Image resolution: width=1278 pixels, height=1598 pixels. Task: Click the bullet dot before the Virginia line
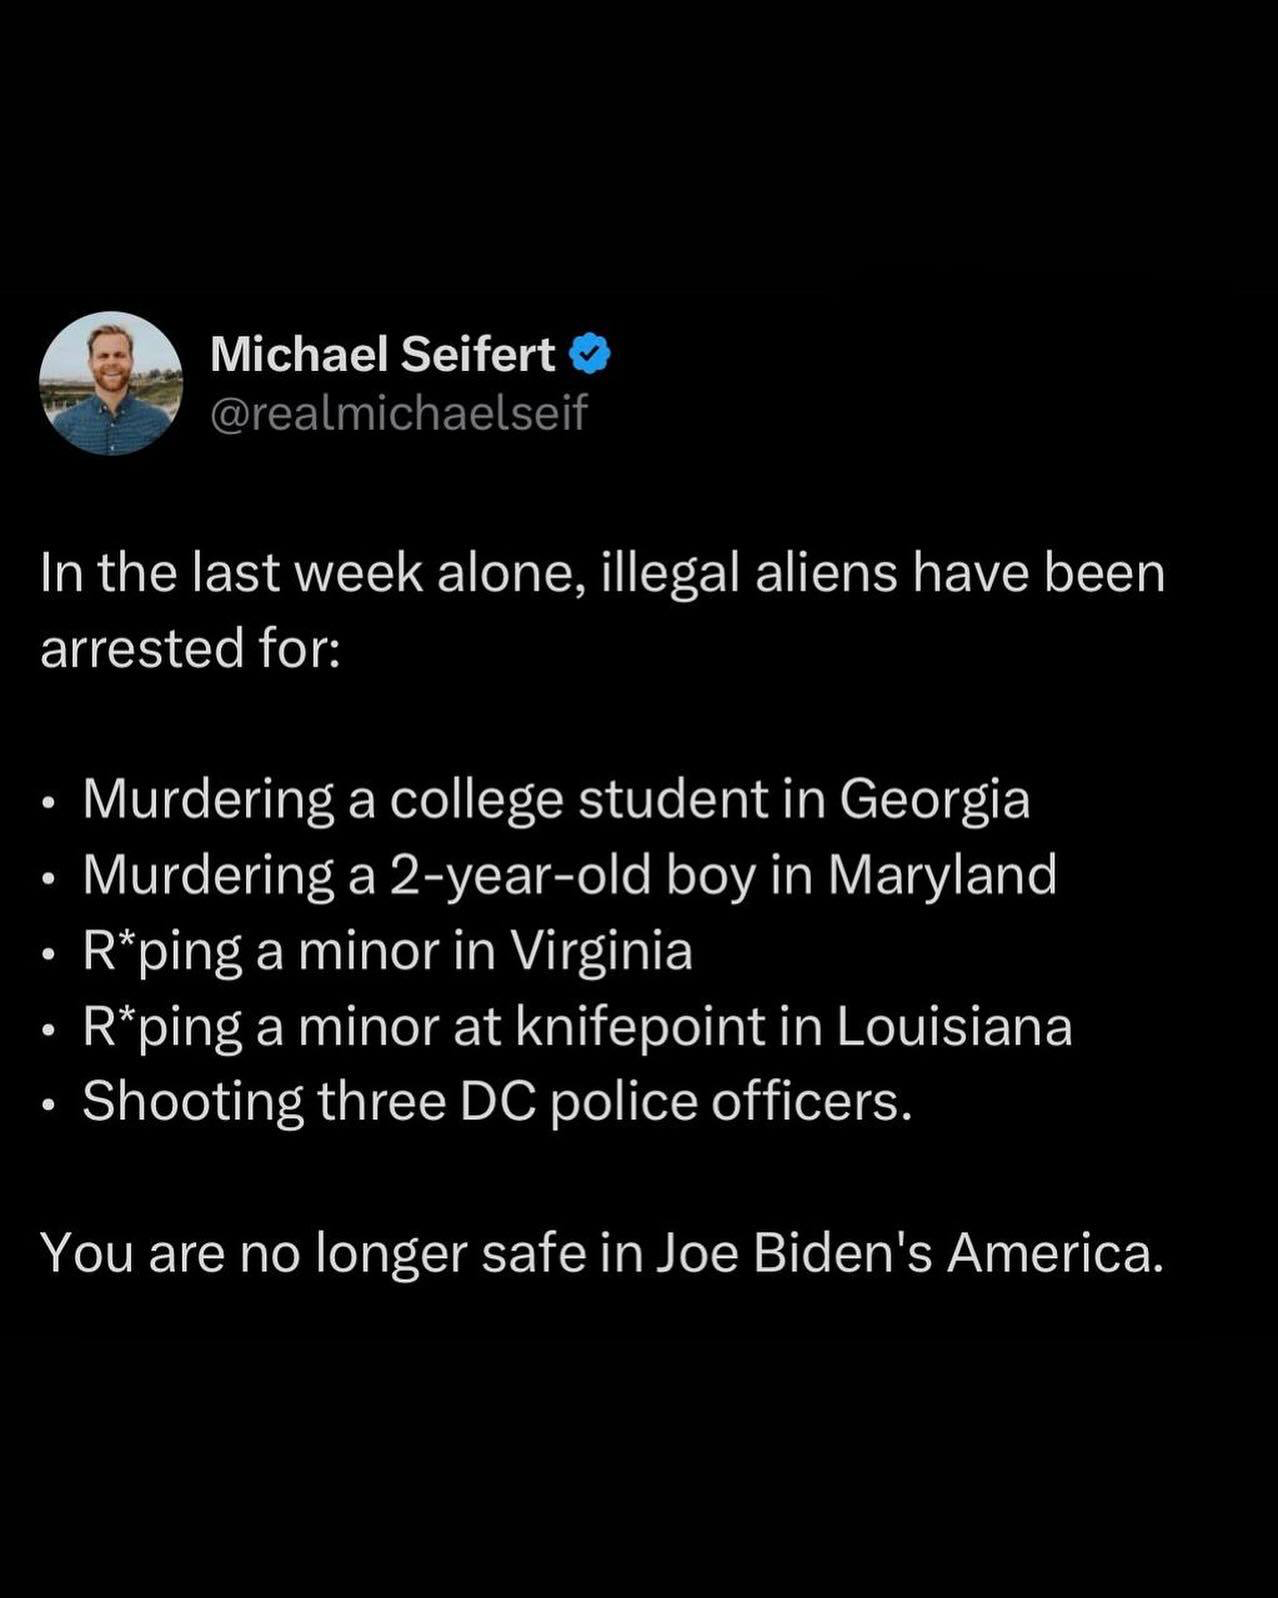click(x=48, y=955)
